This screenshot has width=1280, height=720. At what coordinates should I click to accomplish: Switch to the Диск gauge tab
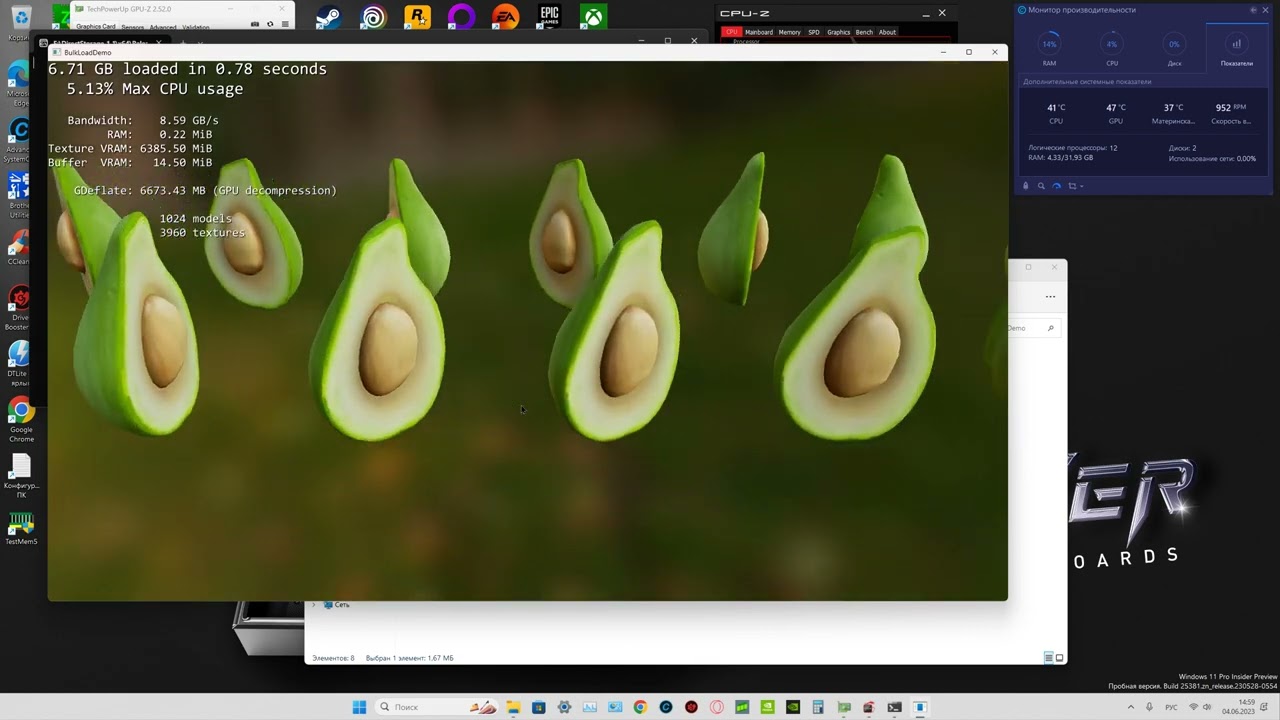click(1174, 49)
